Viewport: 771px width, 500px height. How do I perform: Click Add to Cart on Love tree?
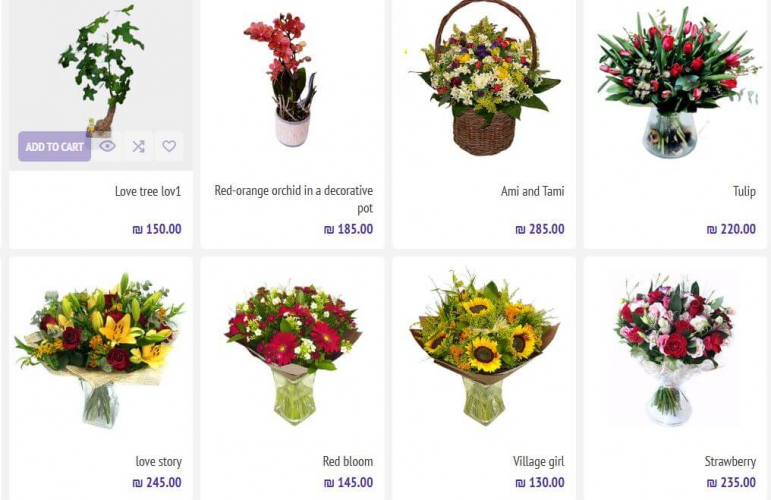click(x=55, y=147)
